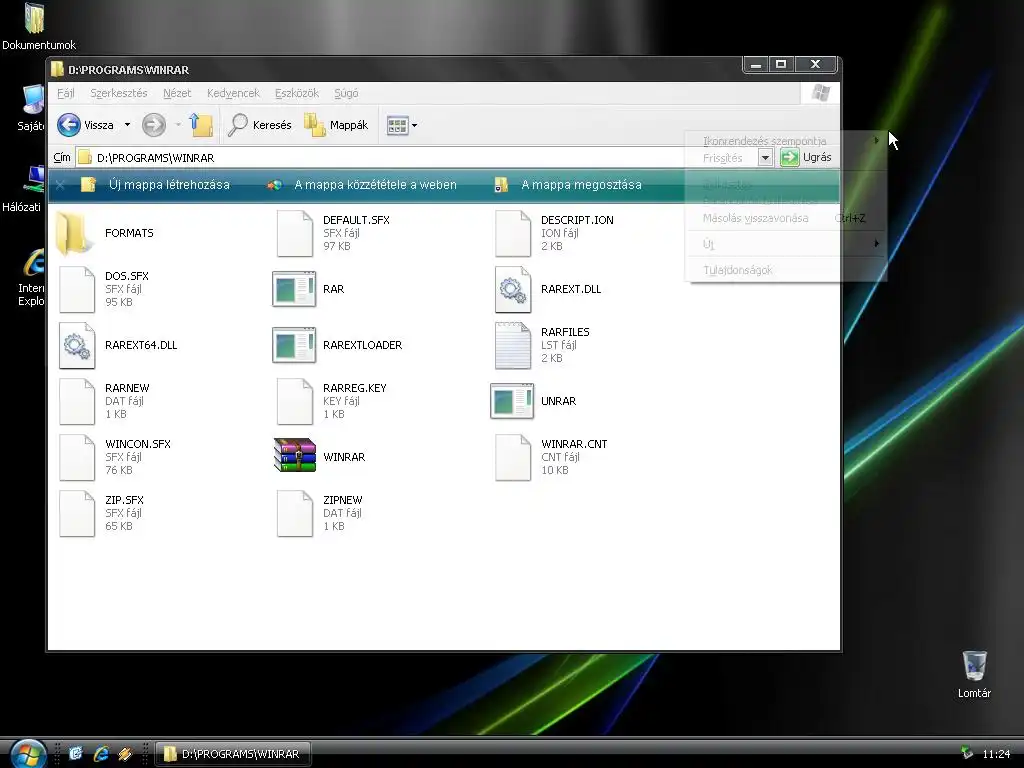Close the blue task bar strip
Viewport: 1024px width, 768px height.
(60, 185)
